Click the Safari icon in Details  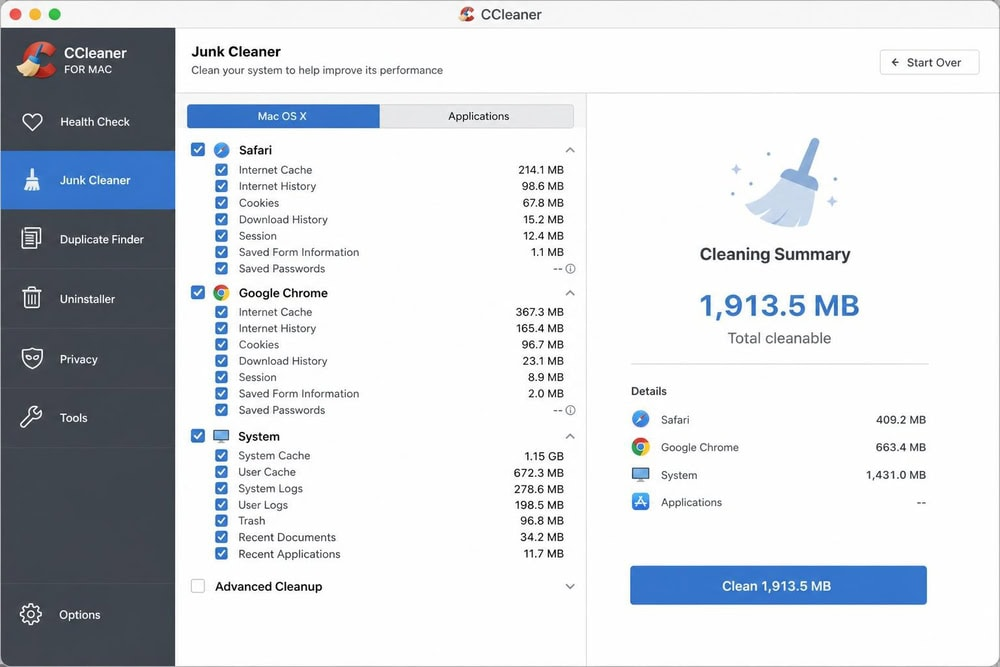[640, 419]
